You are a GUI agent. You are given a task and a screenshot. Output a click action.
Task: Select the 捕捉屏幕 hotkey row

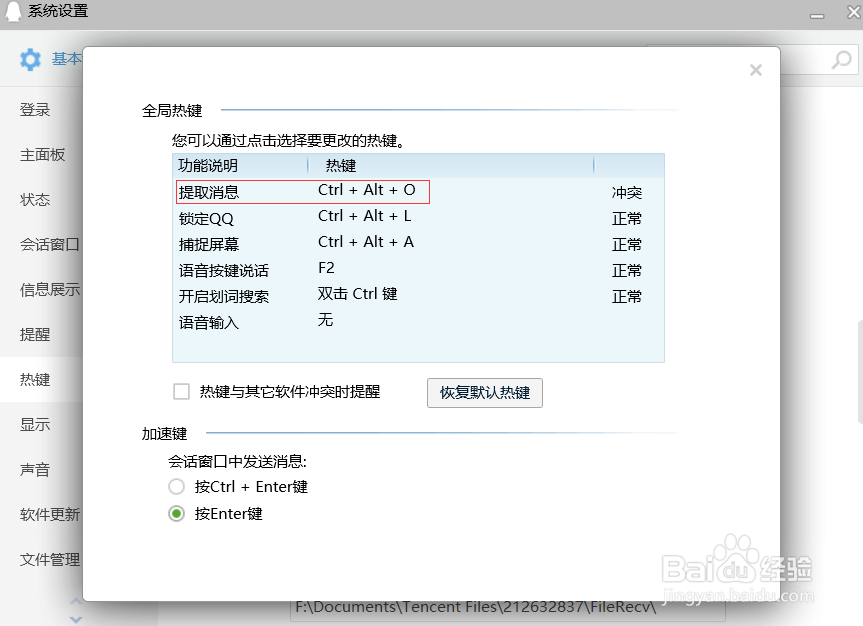point(418,244)
